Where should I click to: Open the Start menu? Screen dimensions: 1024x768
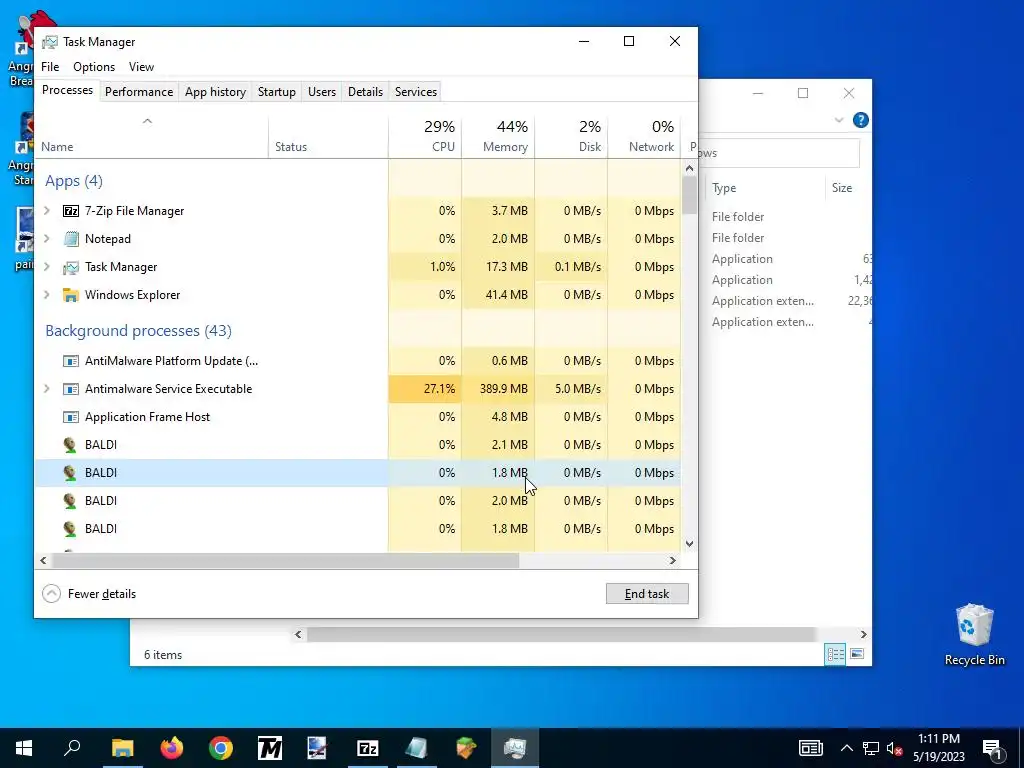click(24, 748)
